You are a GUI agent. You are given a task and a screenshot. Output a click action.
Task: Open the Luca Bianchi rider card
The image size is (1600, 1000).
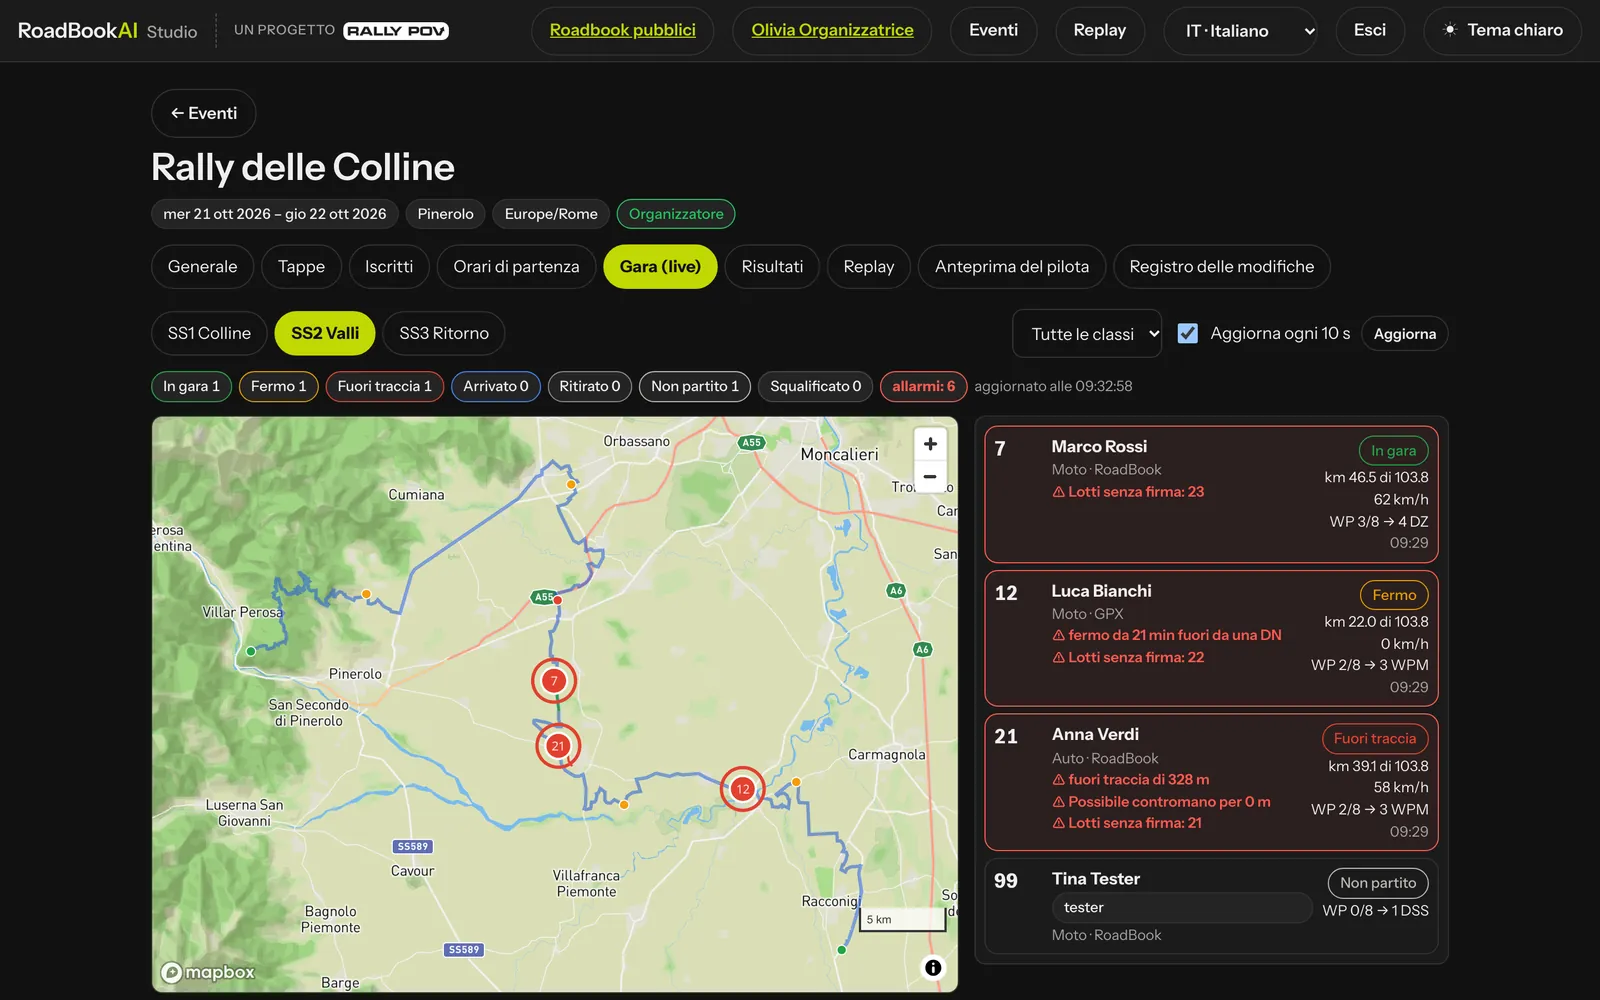click(x=1211, y=639)
